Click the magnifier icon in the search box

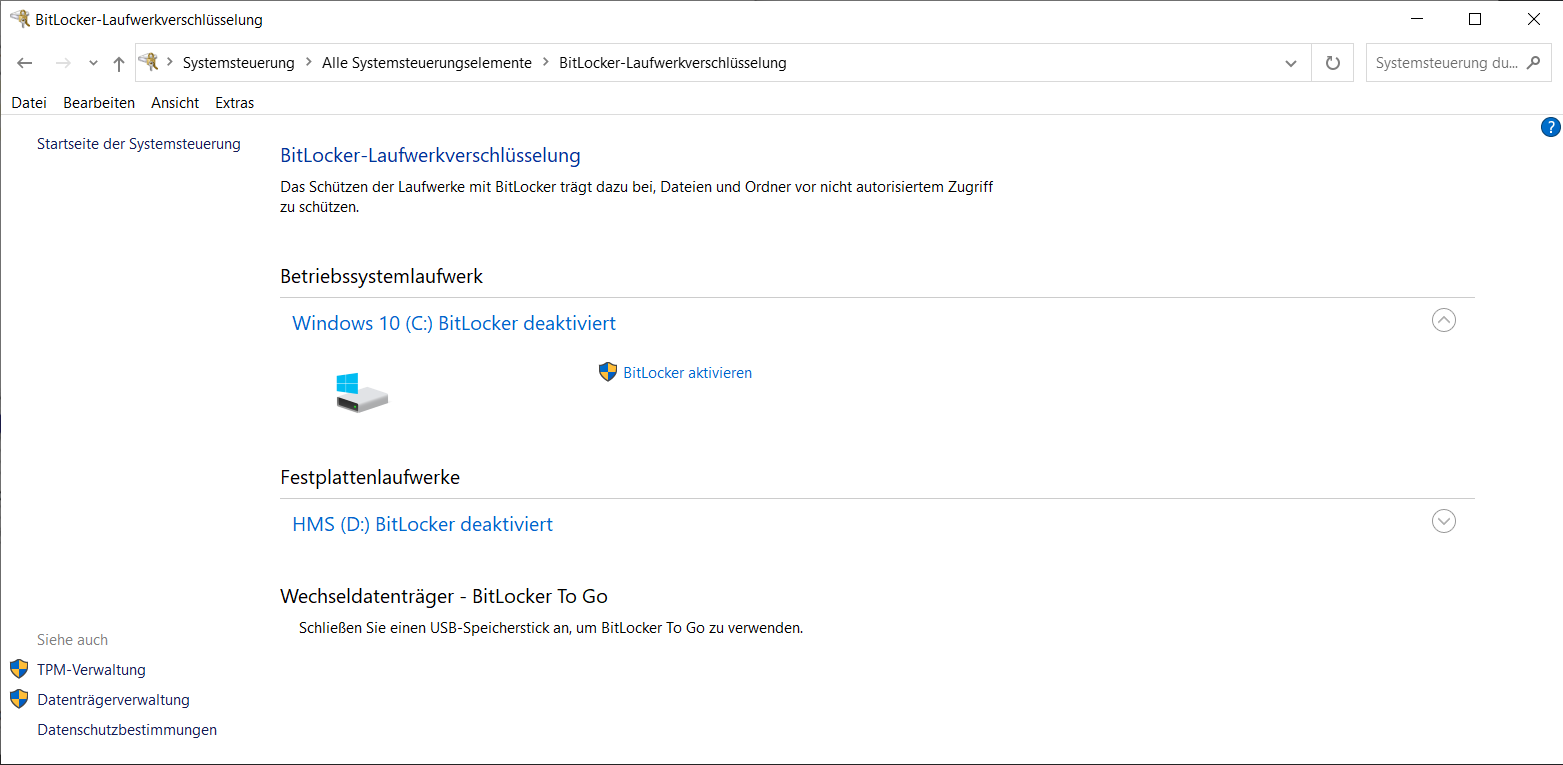(1533, 62)
